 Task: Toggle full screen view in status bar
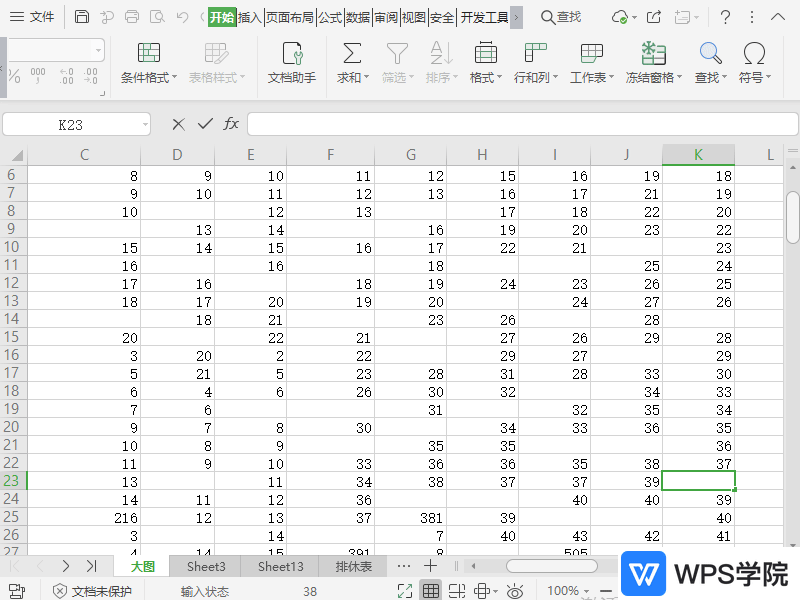click(x=404, y=591)
